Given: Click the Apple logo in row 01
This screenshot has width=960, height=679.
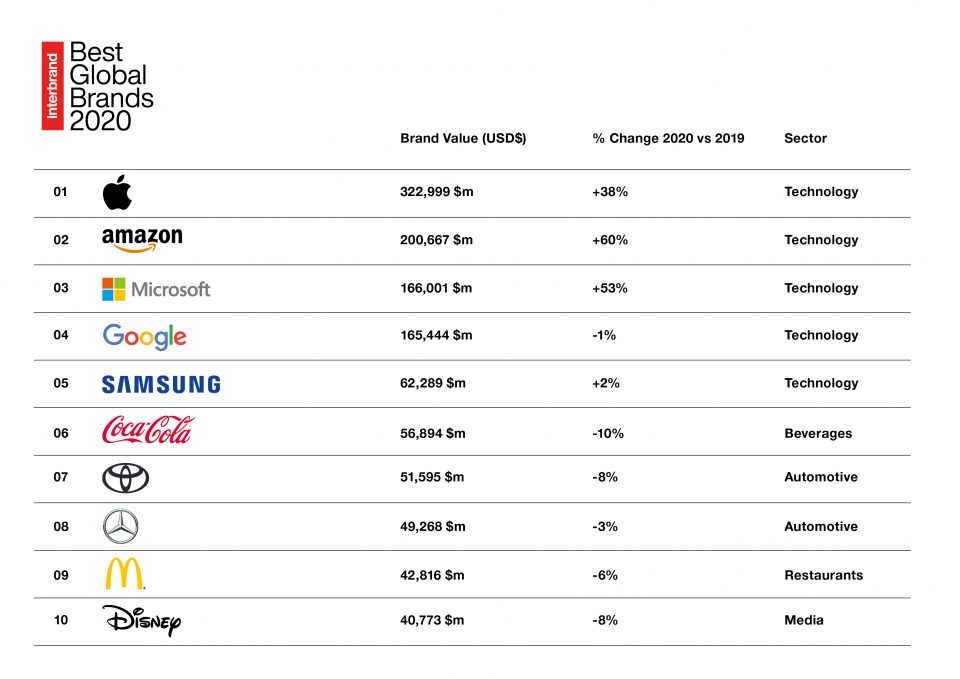Looking at the screenshot, I should (117, 192).
